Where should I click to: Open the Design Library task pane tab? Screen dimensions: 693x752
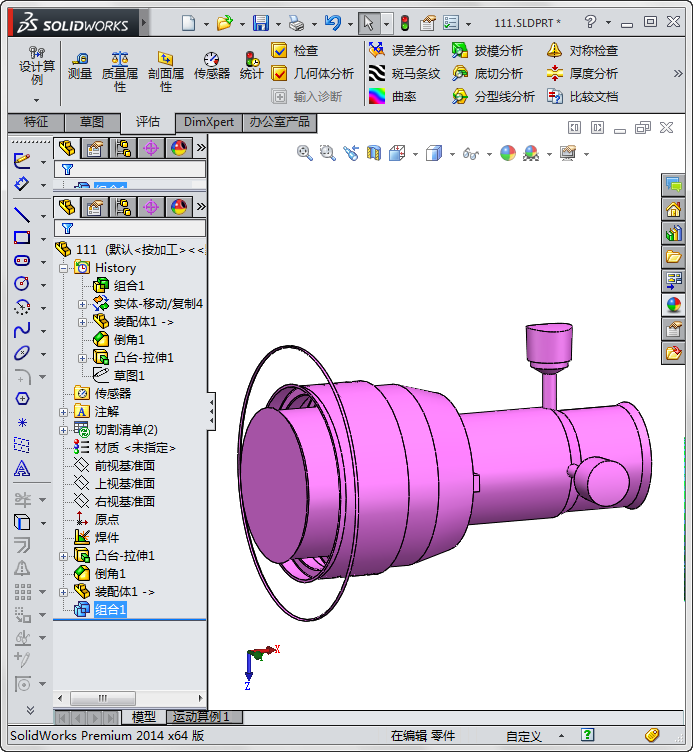673,233
